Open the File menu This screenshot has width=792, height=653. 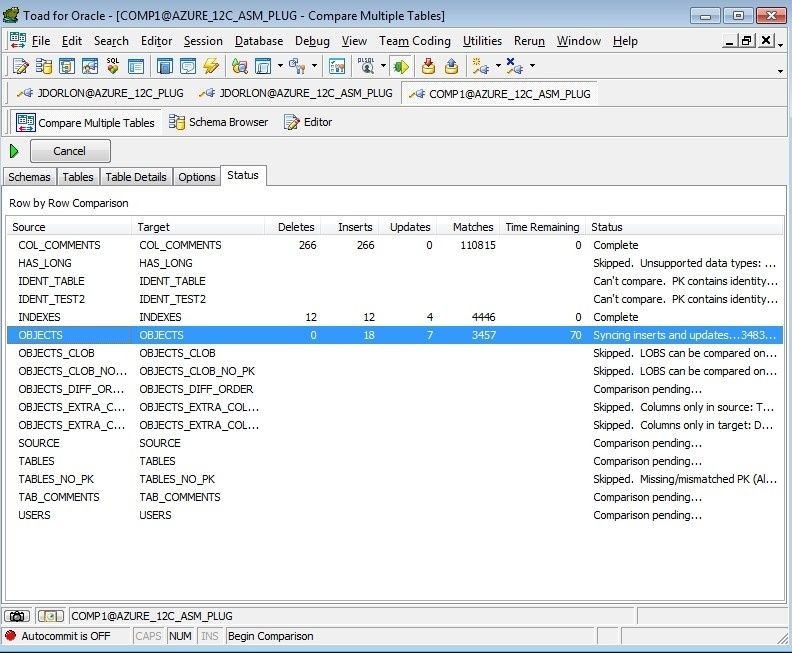pyautogui.click(x=41, y=41)
